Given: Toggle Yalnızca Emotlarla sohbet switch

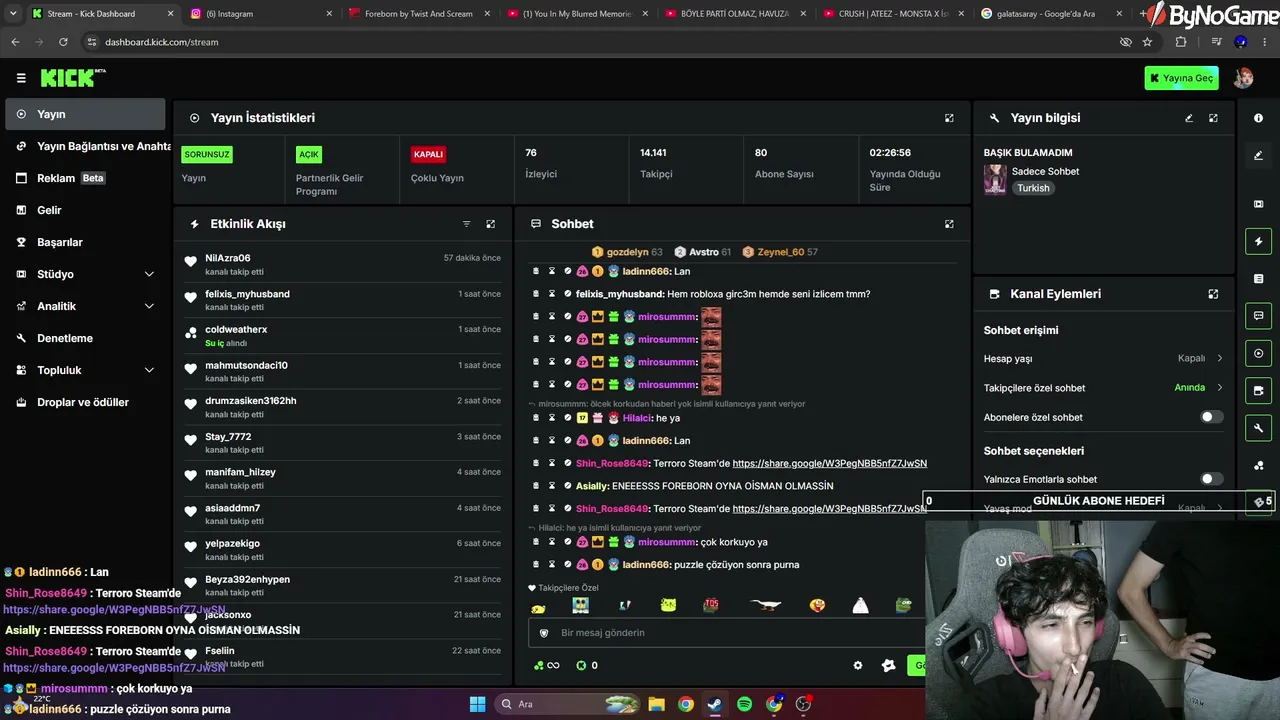Looking at the screenshot, I should click(x=1211, y=479).
